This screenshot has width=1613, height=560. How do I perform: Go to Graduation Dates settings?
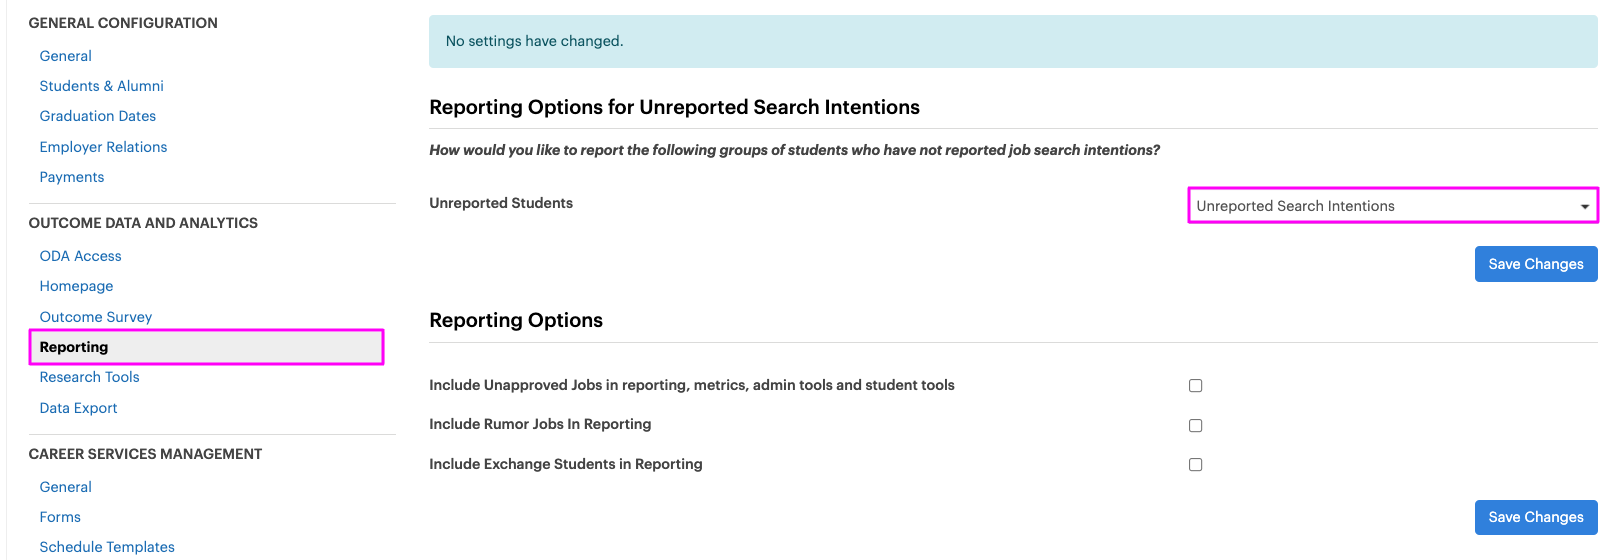tap(97, 116)
